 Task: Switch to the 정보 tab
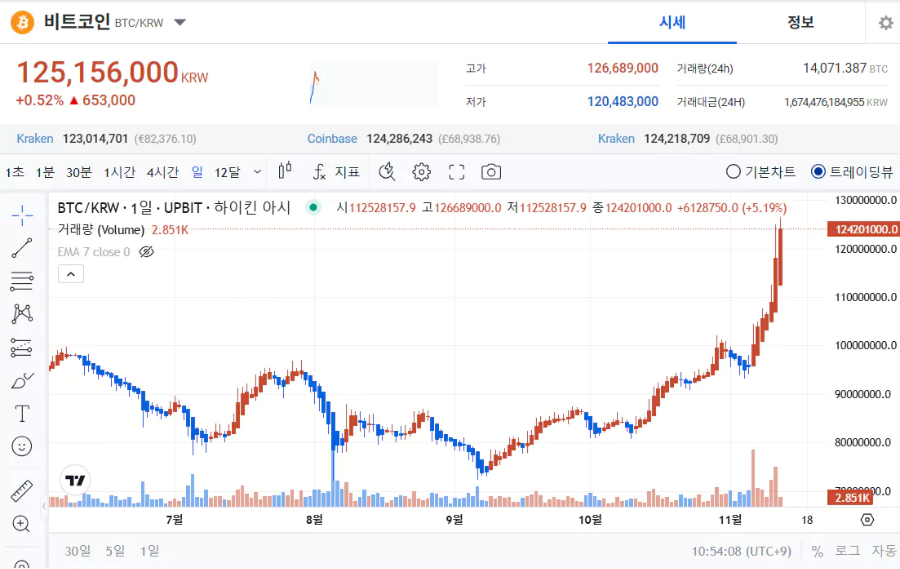(800, 22)
